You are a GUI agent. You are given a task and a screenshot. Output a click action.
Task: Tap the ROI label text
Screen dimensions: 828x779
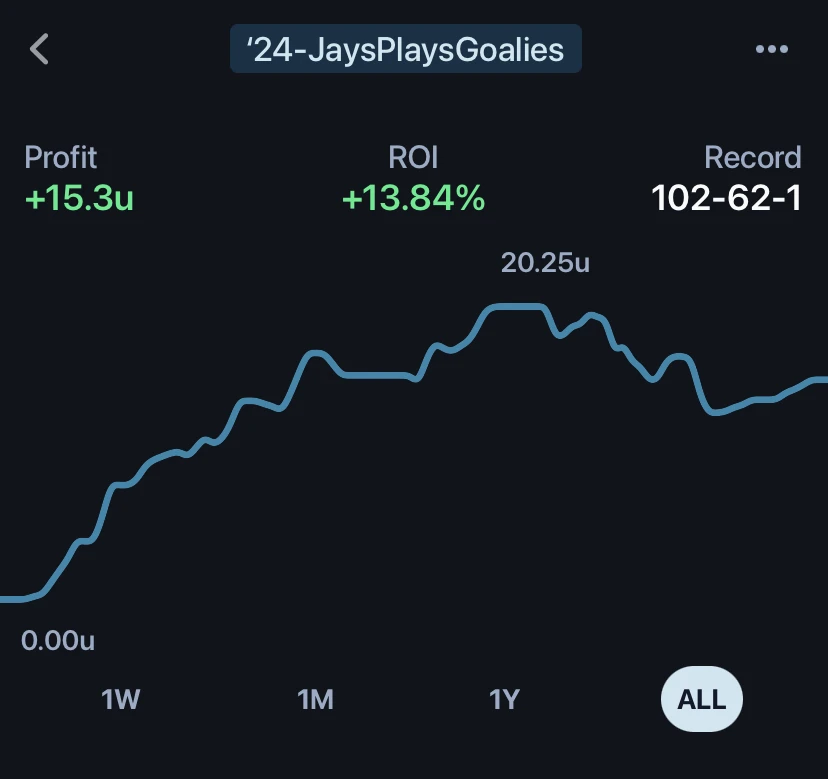[x=413, y=157]
